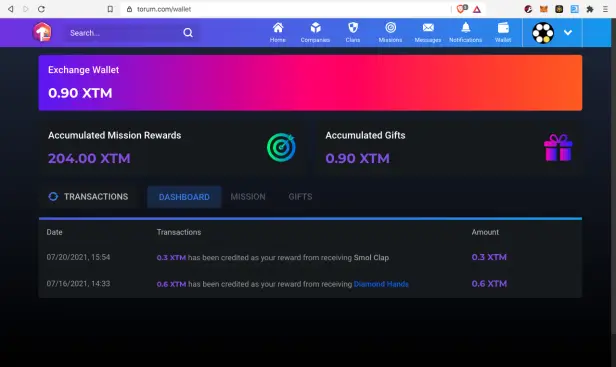Click the Exchange Wallet 0.90 XTM balance
The image size is (616, 367).
click(x=80, y=93)
